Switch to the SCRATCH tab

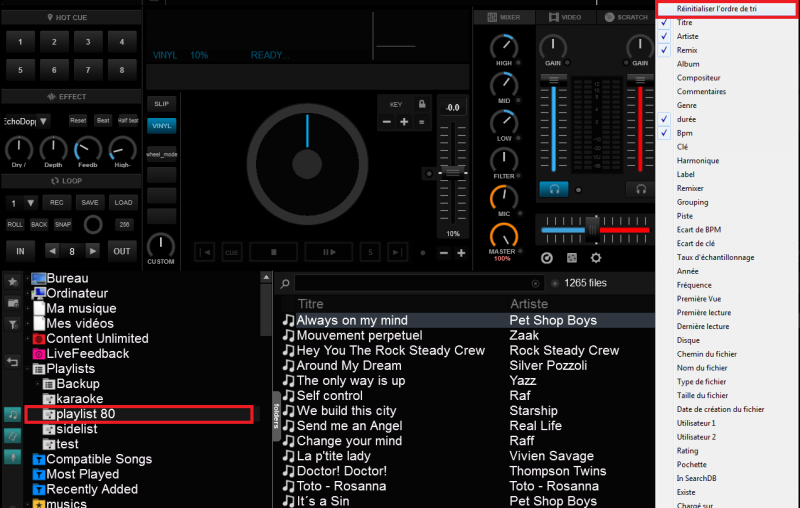tap(626, 17)
